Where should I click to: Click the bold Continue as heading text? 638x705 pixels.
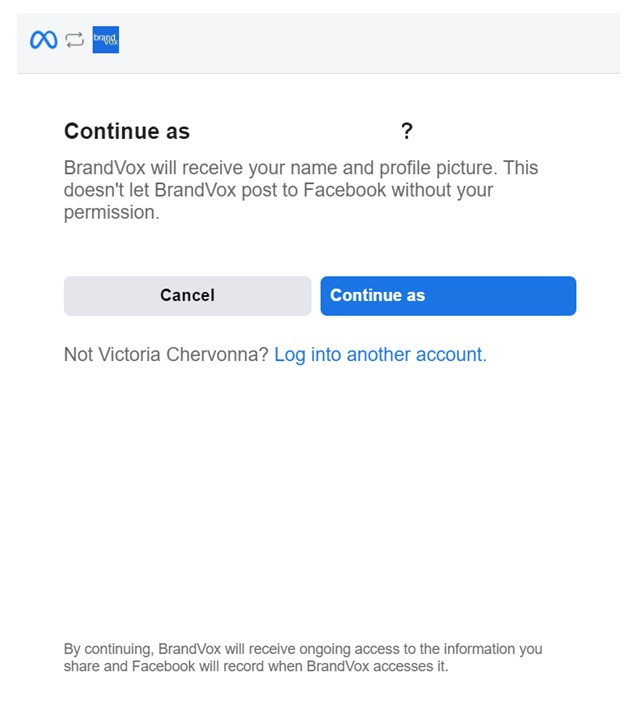pos(127,131)
